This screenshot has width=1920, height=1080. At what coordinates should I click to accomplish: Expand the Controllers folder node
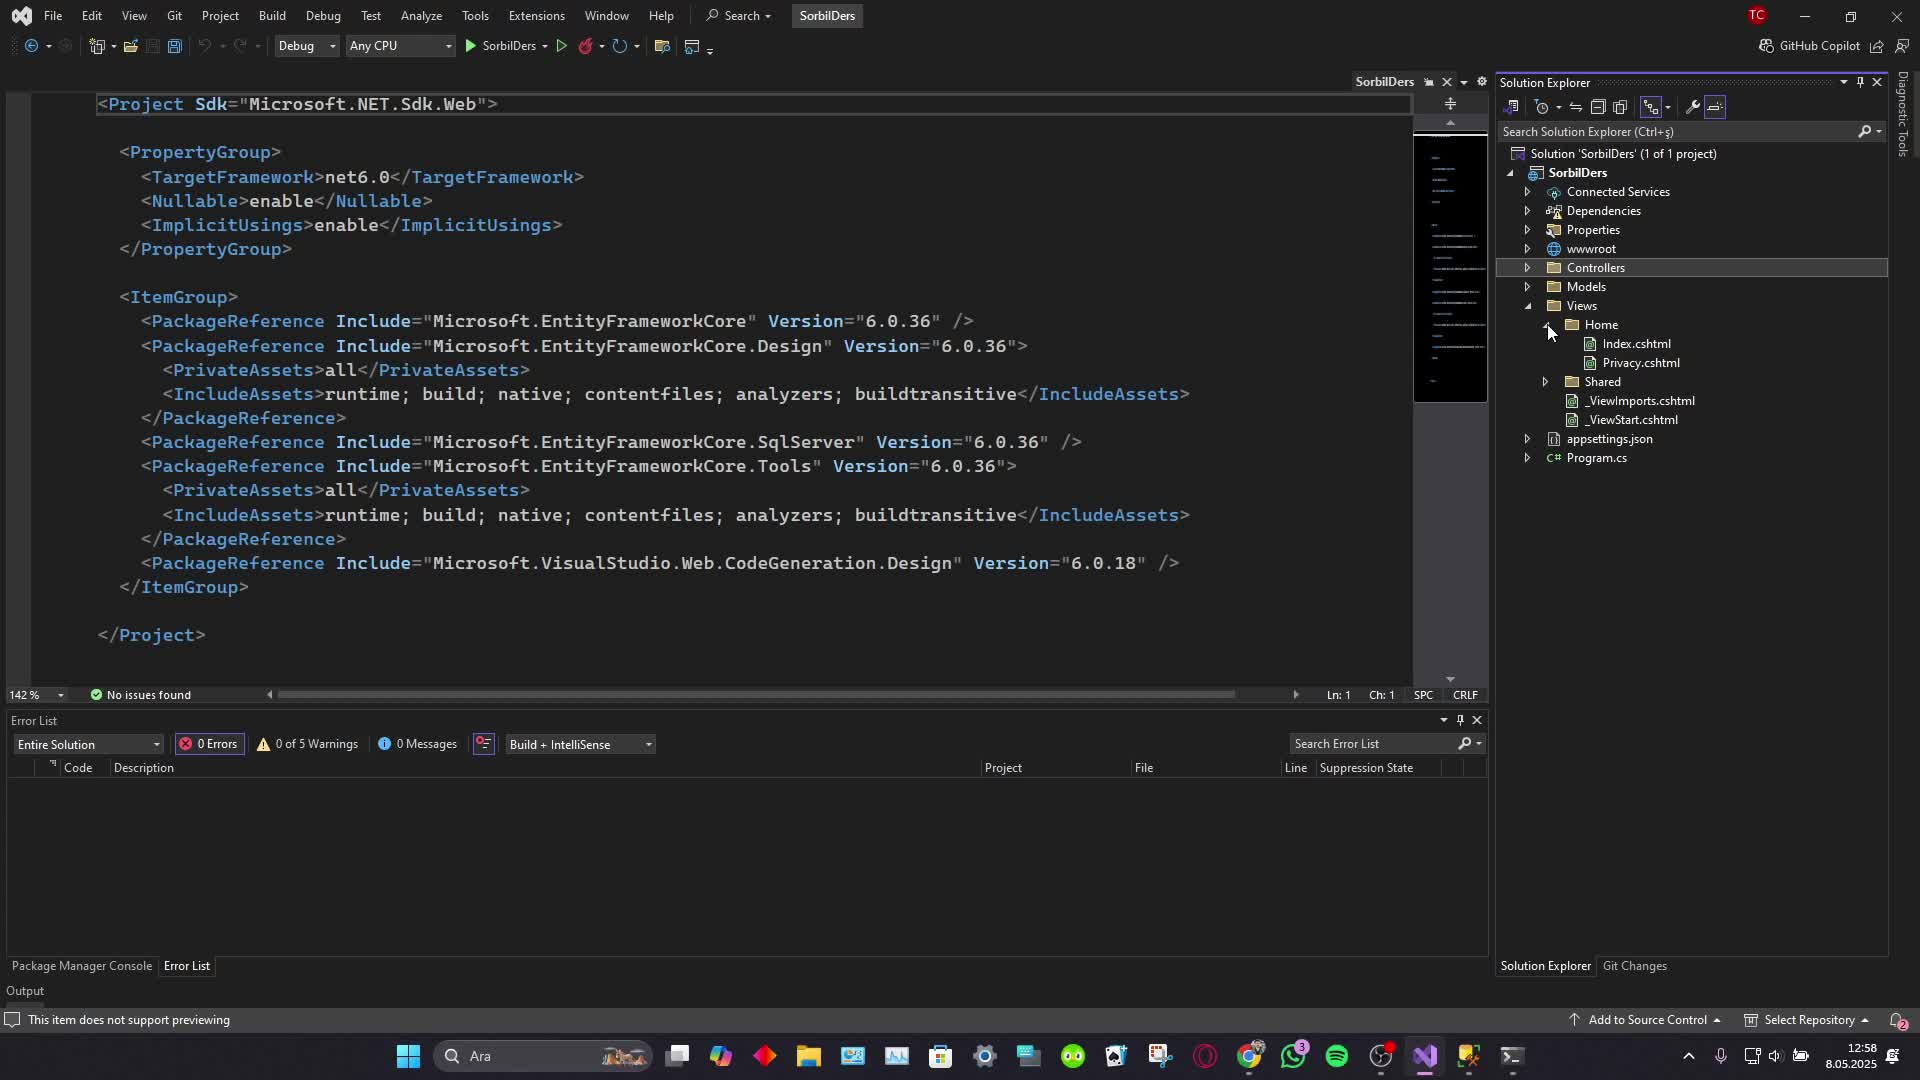1527,268
